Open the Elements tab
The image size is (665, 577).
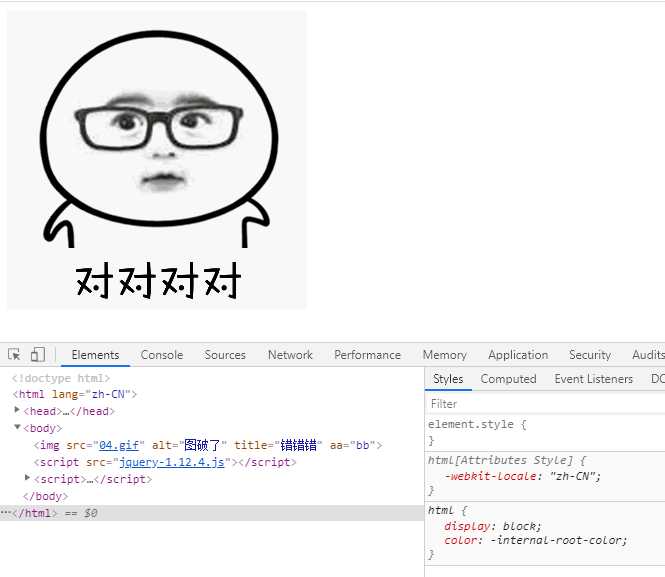tap(95, 355)
